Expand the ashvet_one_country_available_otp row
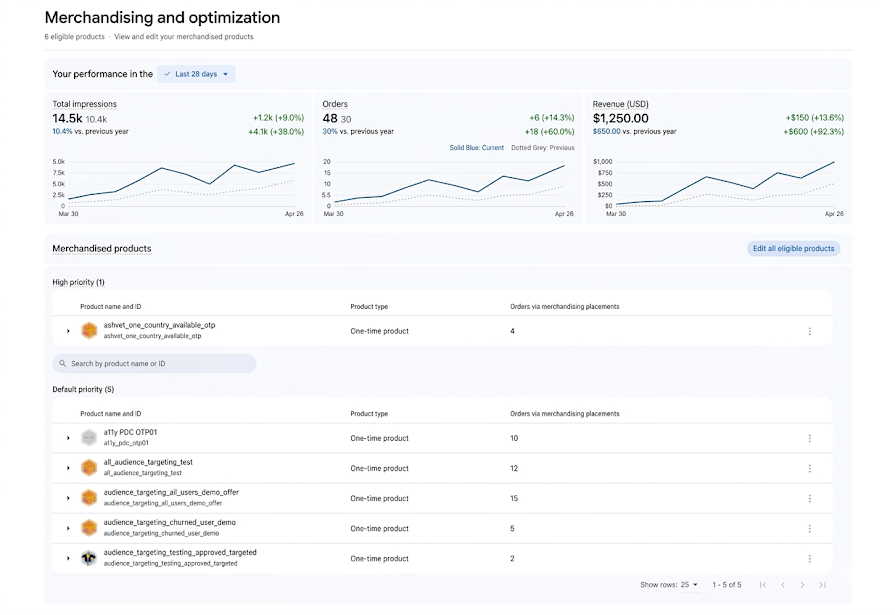This screenshot has width=895, height=615. [68, 331]
